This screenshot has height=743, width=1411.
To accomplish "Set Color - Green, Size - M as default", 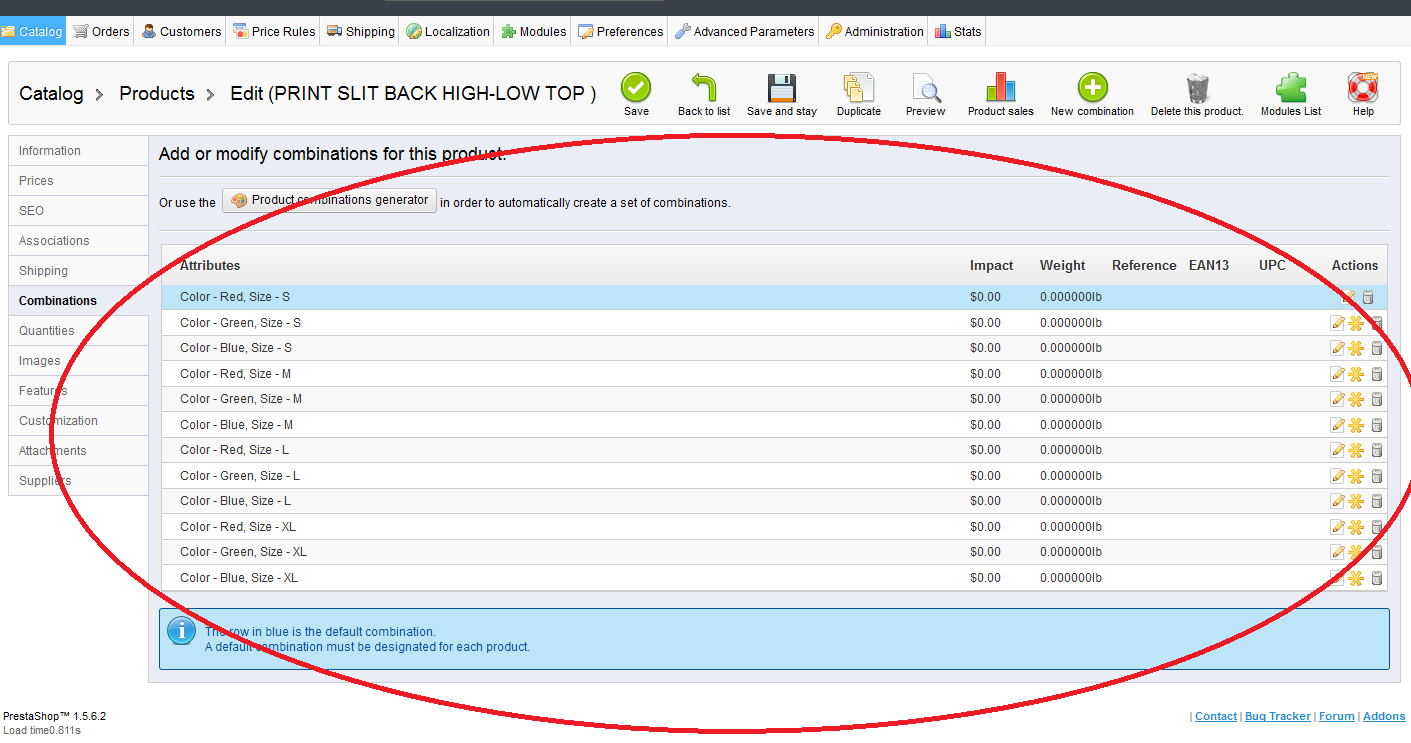I will (x=1356, y=399).
